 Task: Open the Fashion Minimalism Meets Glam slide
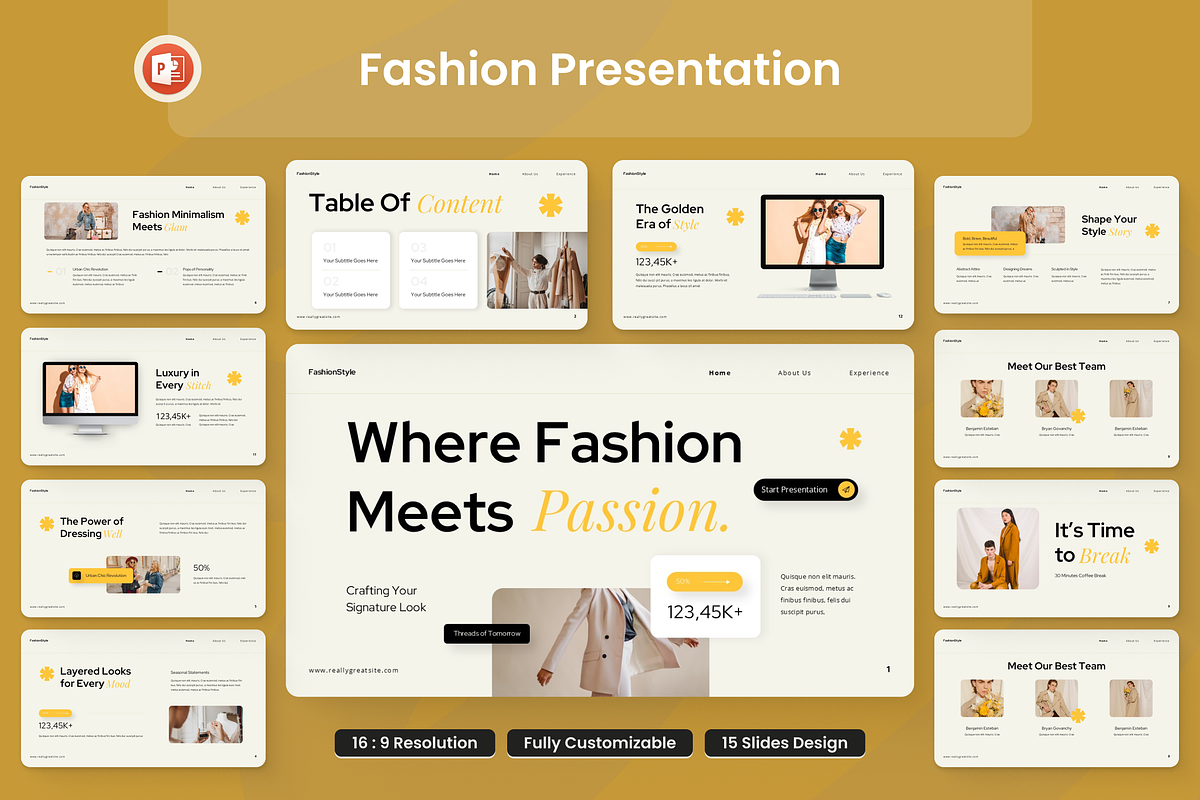pyautogui.click(x=144, y=244)
